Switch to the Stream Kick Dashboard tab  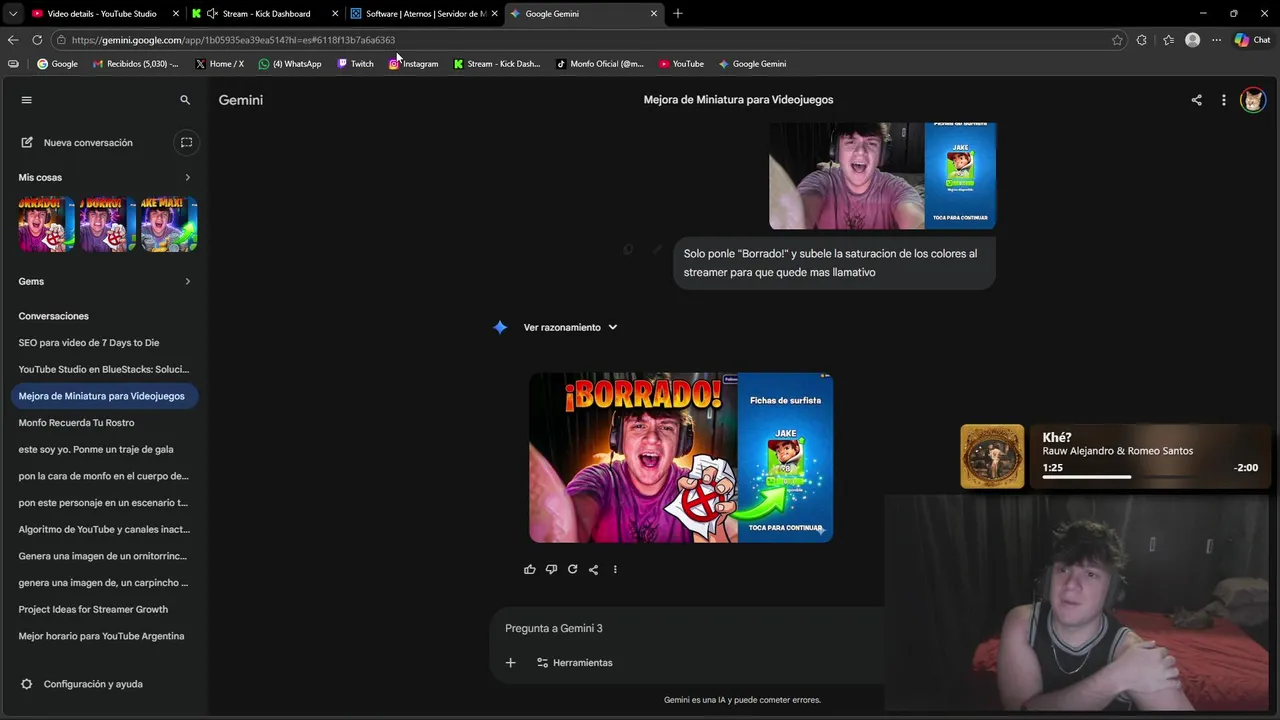coord(265,13)
